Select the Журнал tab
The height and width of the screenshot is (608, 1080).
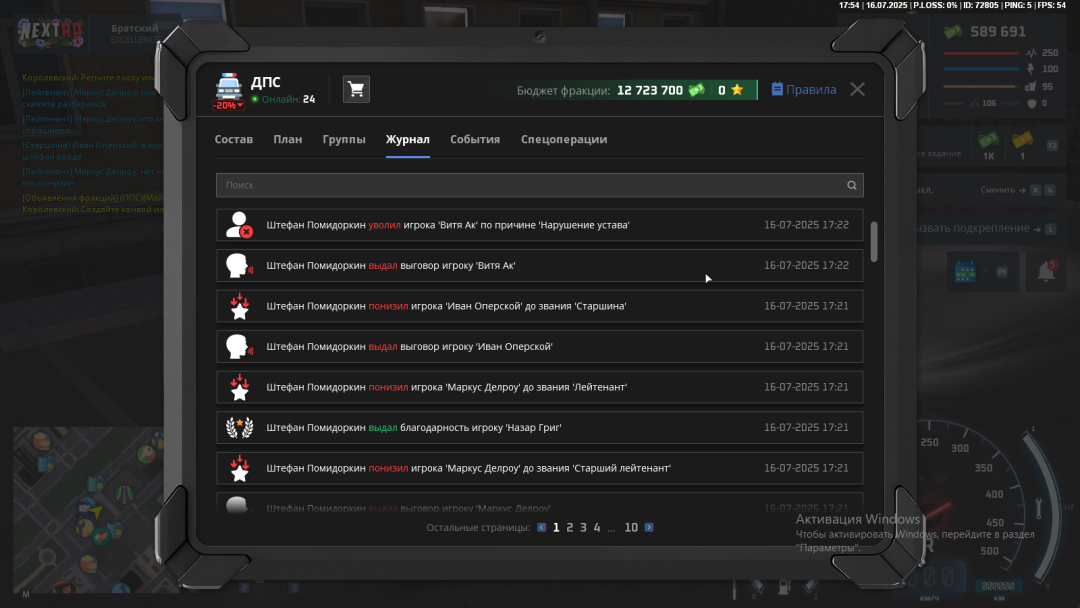(408, 139)
